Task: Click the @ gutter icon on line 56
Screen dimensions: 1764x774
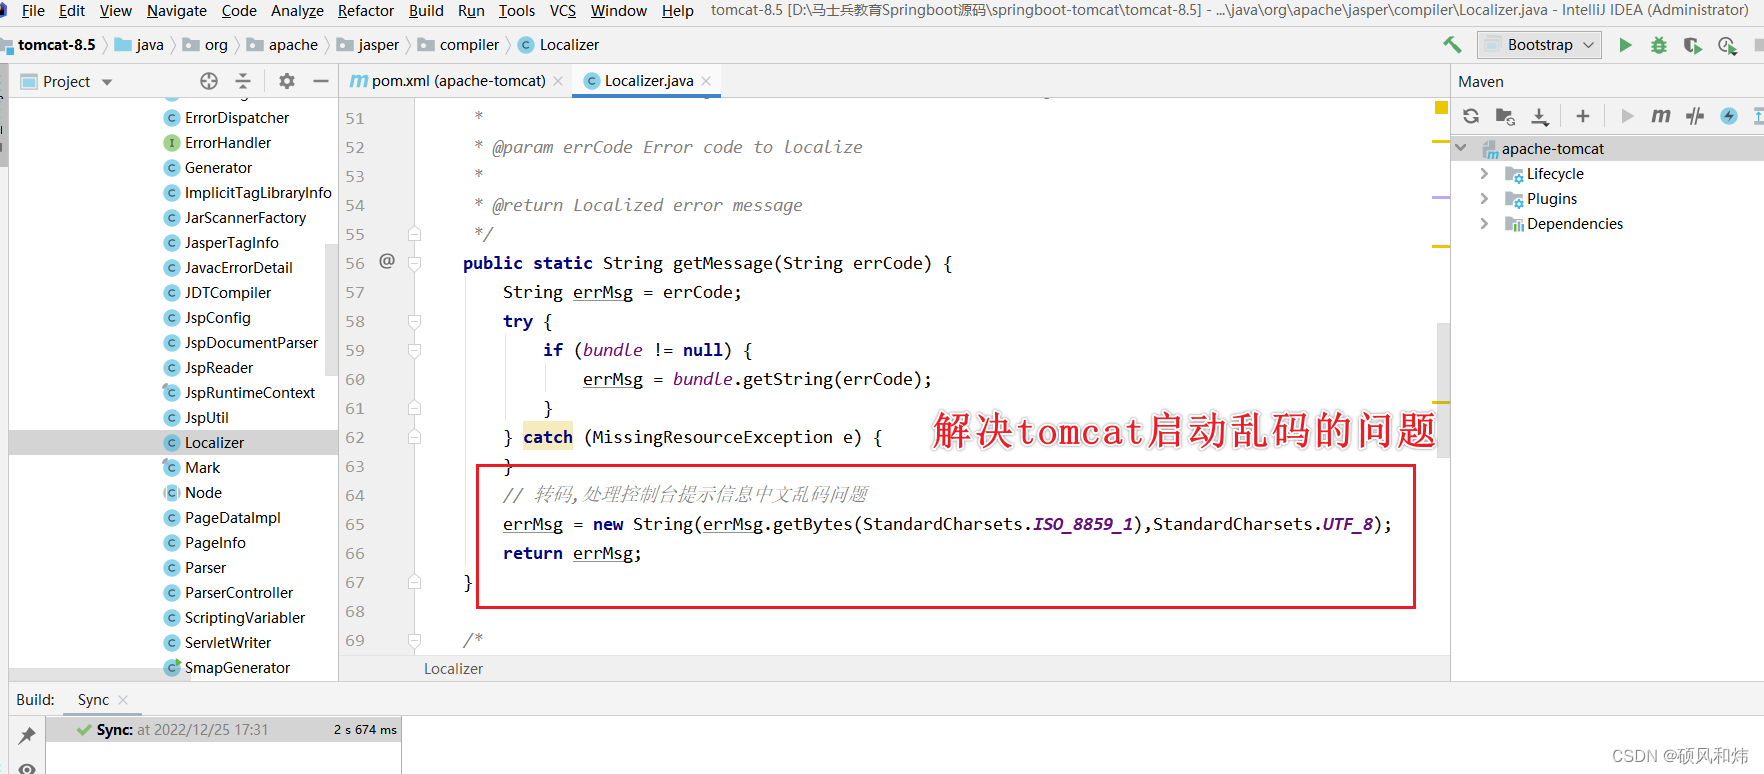Action: pyautogui.click(x=387, y=261)
